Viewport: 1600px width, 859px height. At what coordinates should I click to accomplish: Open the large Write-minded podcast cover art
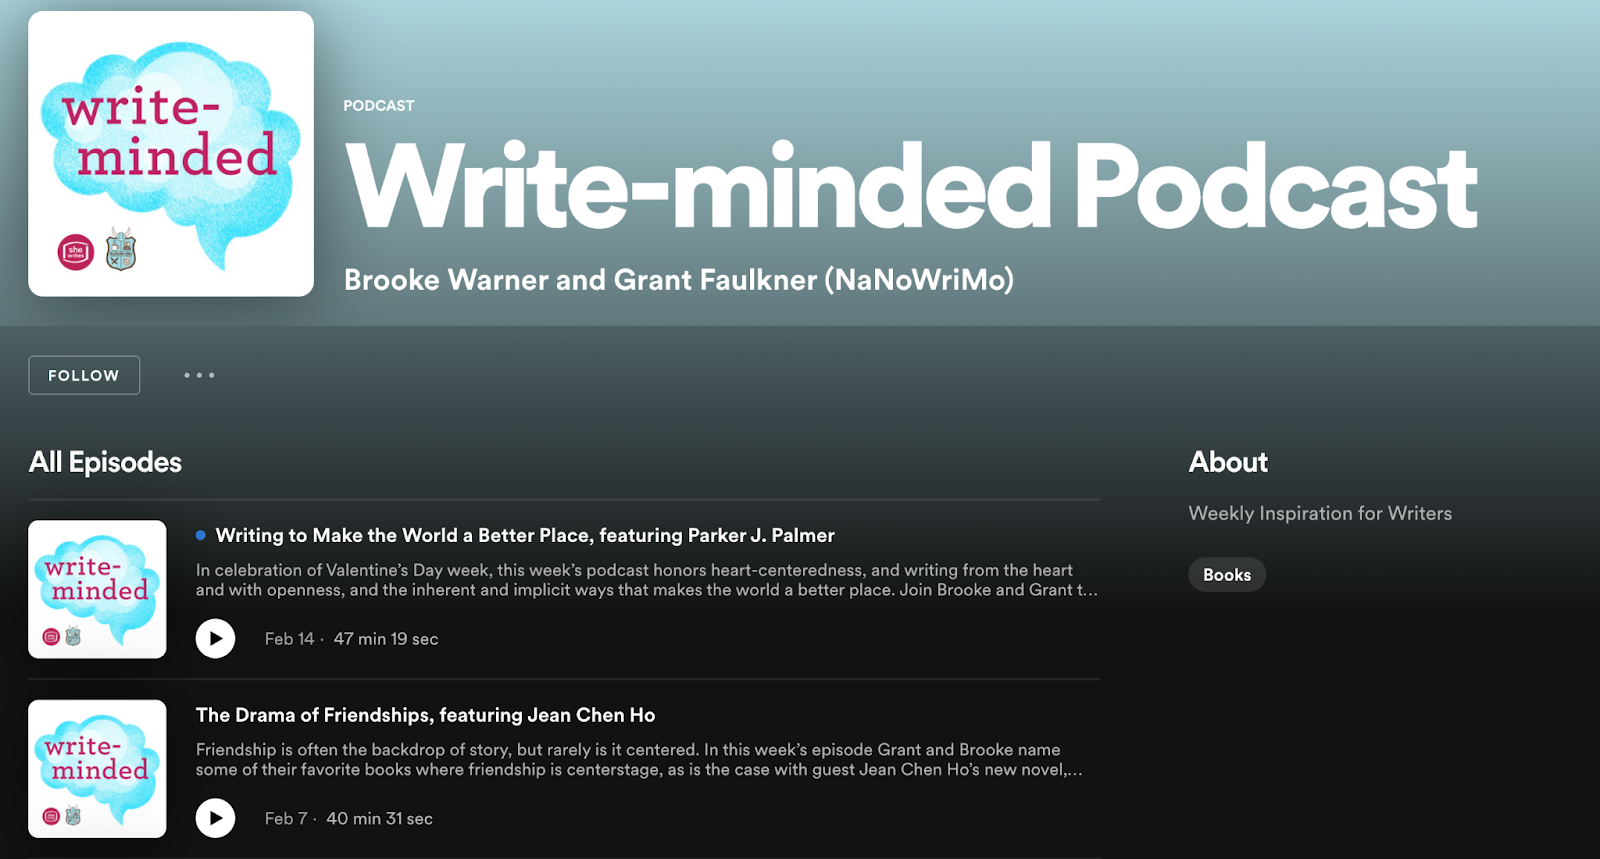click(x=171, y=154)
